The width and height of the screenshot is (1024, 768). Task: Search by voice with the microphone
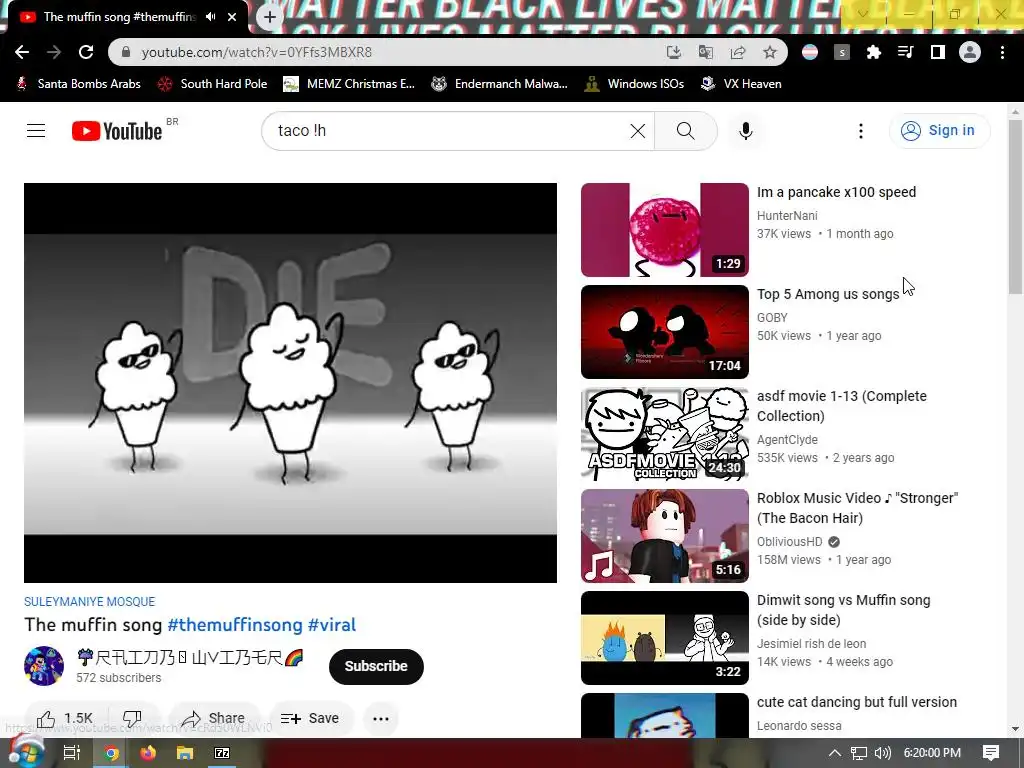tap(746, 131)
